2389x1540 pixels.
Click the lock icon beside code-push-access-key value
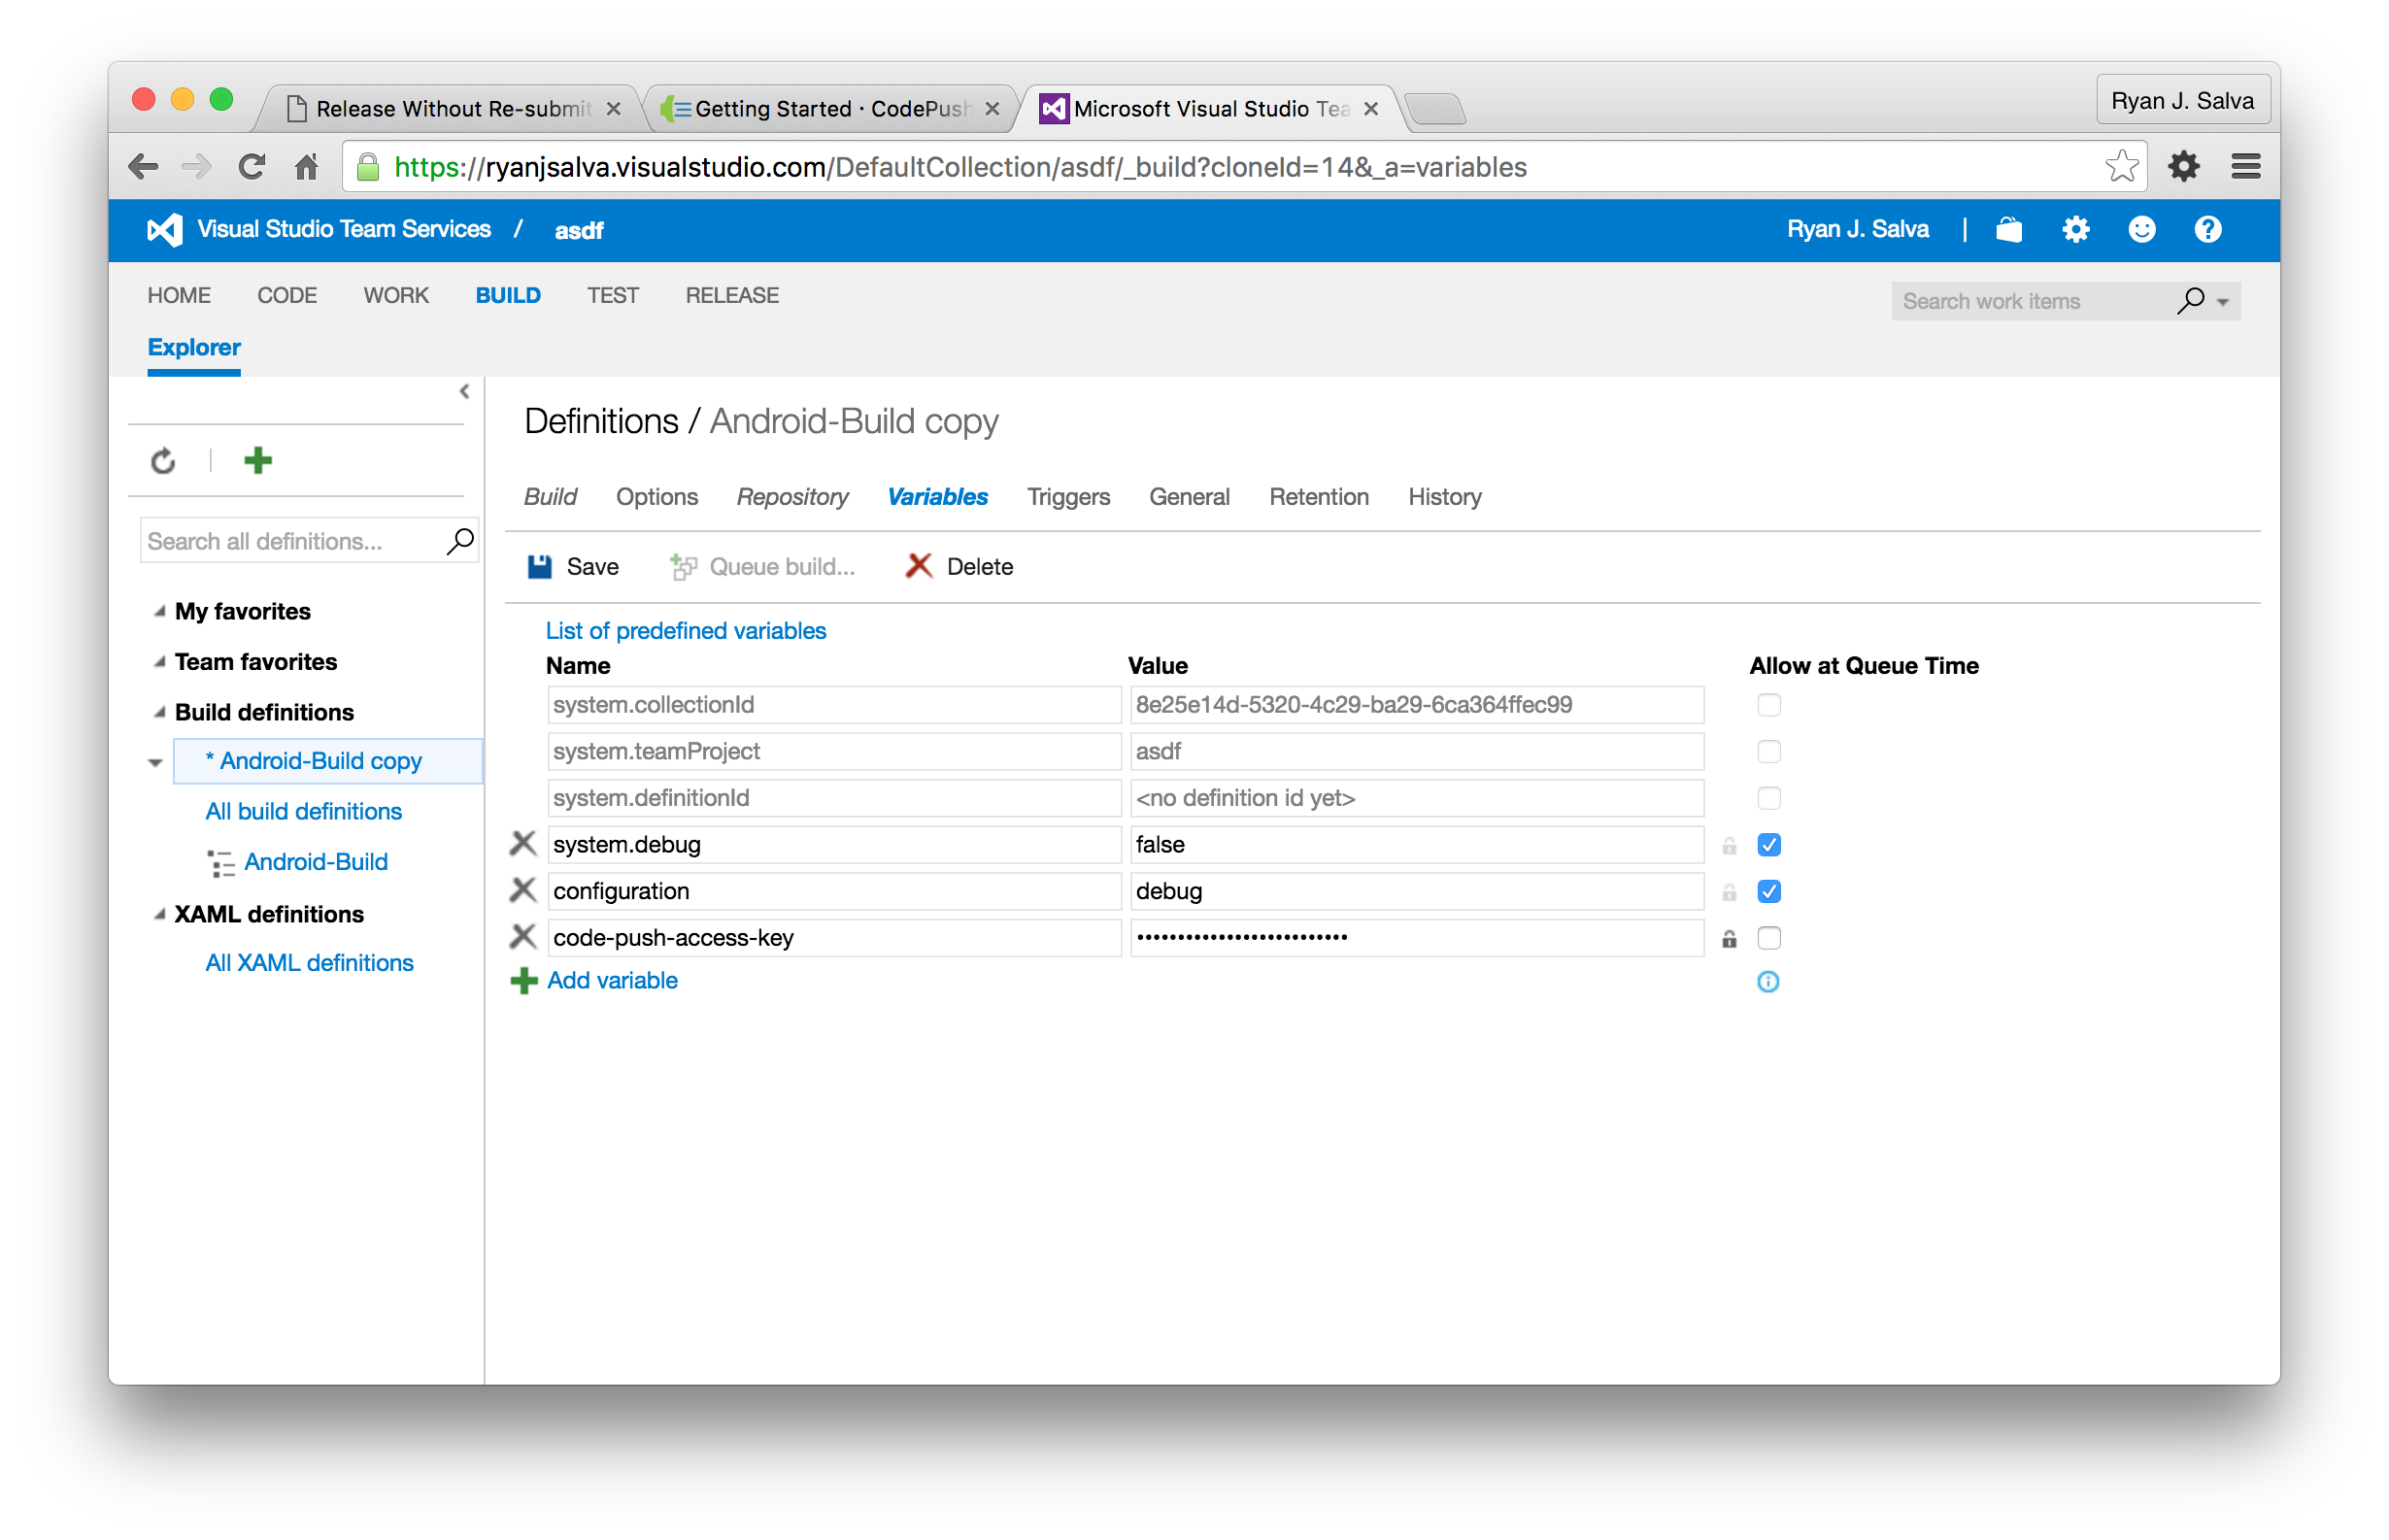click(x=1729, y=938)
